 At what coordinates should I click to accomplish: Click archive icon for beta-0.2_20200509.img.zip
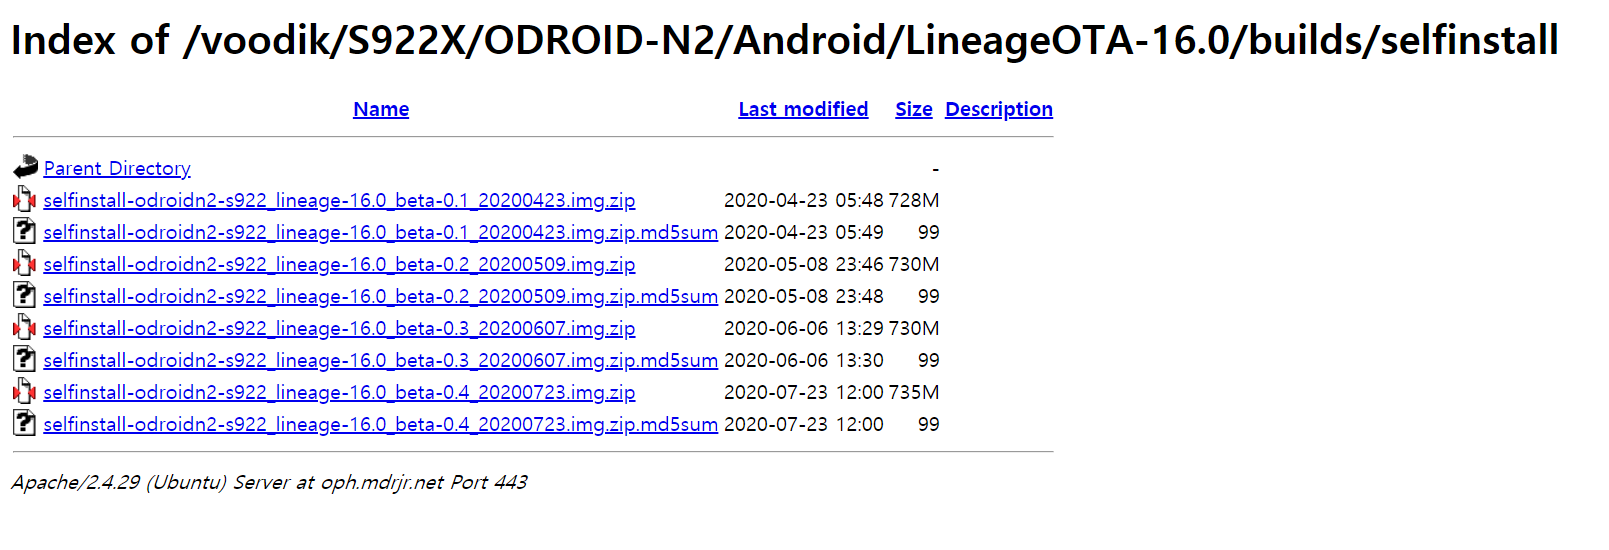(x=25, y=263)
